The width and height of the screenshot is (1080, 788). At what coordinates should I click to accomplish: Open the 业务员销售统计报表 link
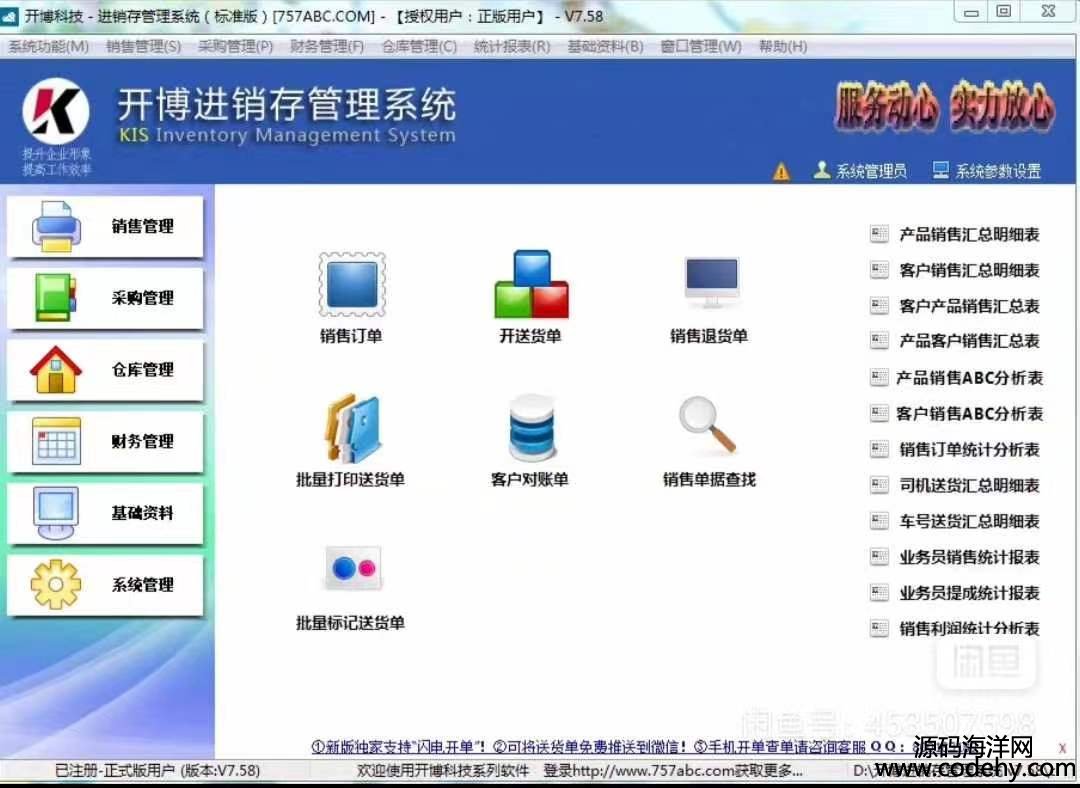click(969, 557)
